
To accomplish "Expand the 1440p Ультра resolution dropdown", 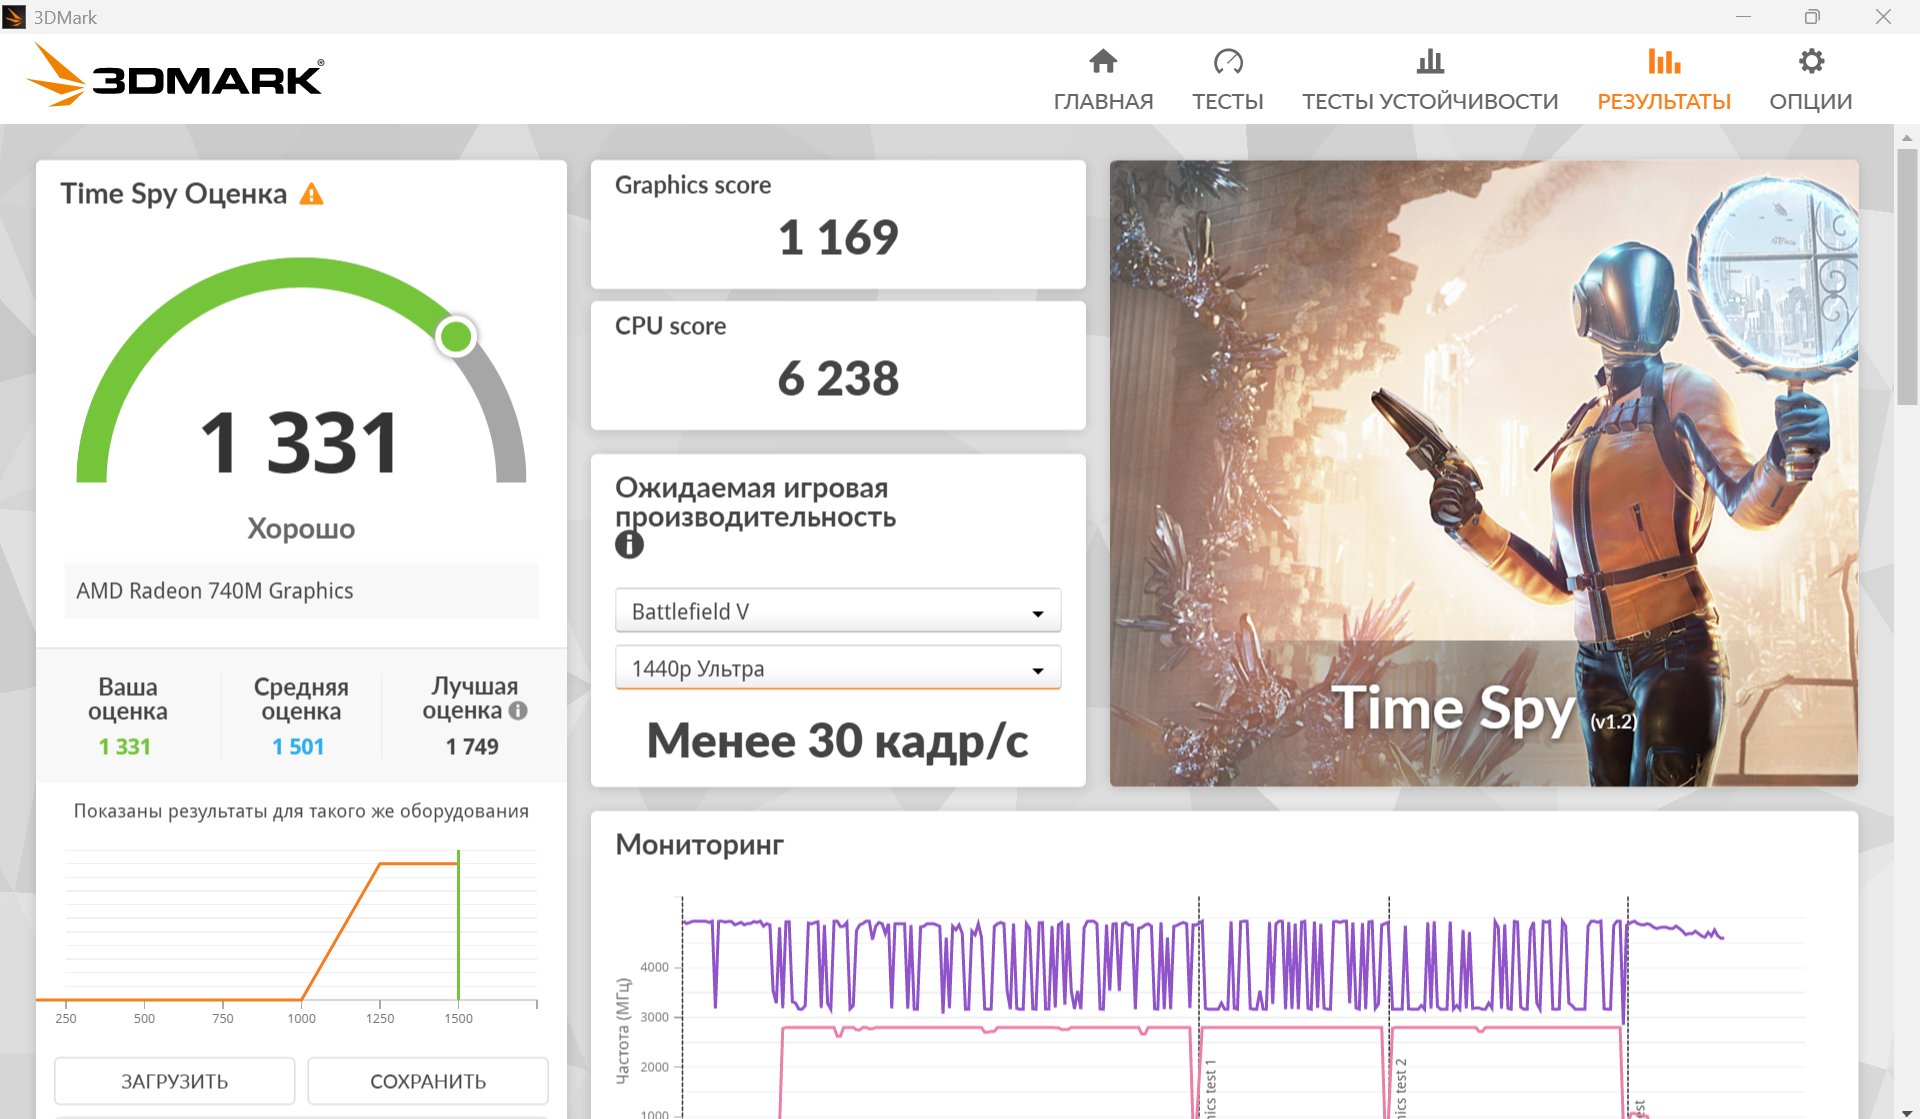I will pos(838,668).
